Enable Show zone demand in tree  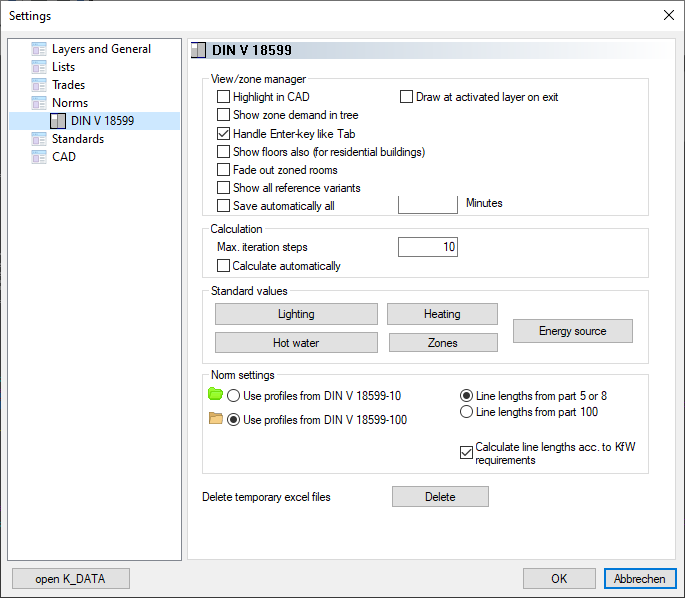(x=223, y=114)
